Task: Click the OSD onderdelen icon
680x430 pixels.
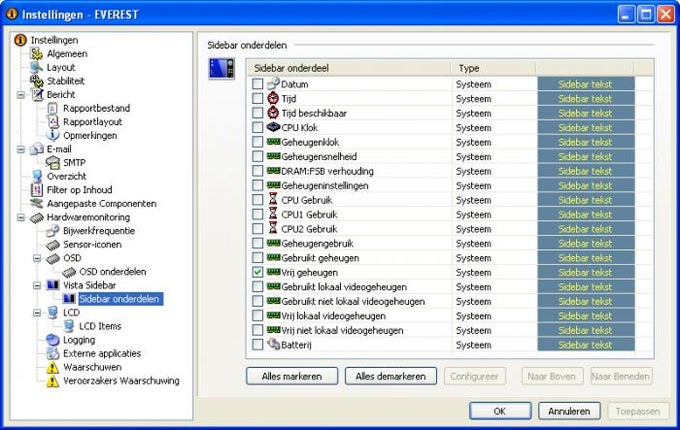Action: point(69,272)
